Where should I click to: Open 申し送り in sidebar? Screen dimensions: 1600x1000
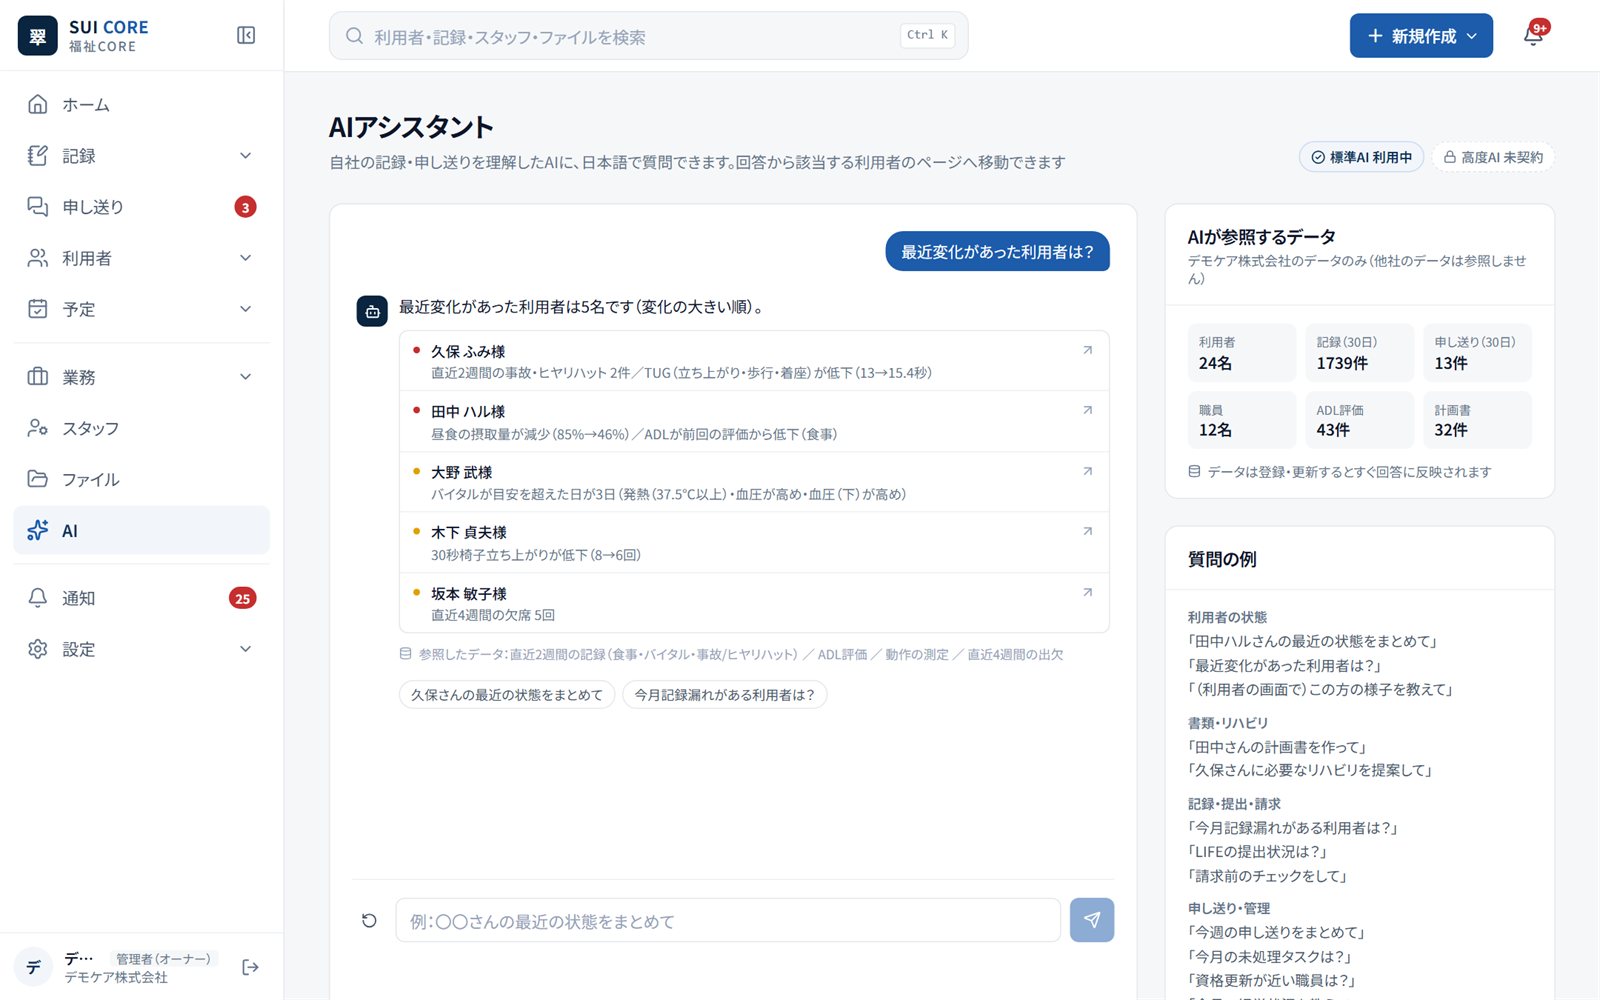click(x=142, y=207)
